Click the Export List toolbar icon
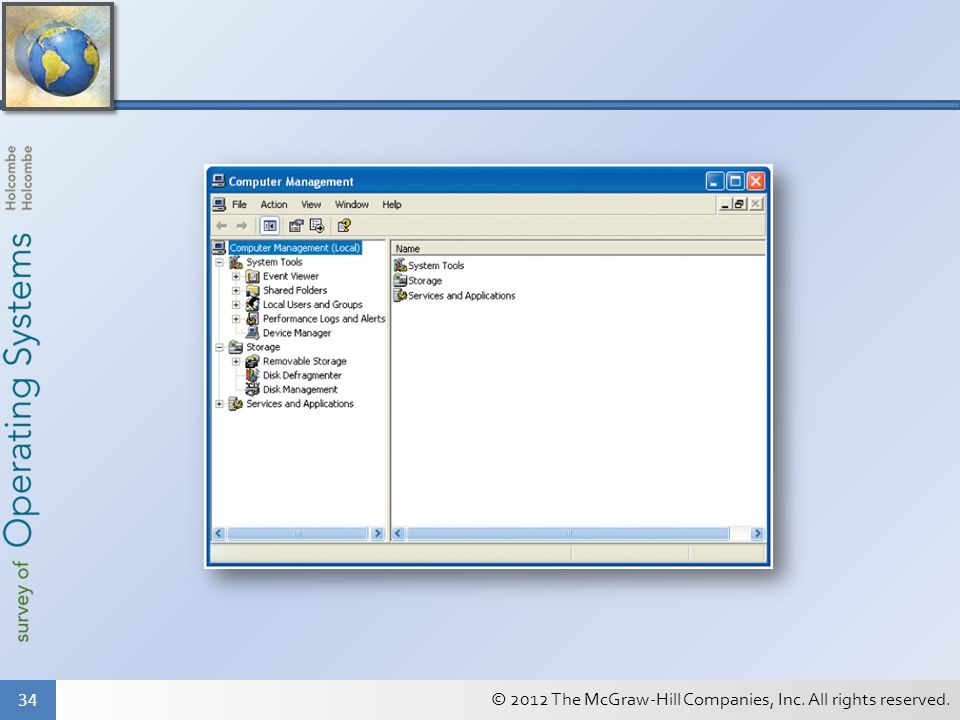 [317, 226]
